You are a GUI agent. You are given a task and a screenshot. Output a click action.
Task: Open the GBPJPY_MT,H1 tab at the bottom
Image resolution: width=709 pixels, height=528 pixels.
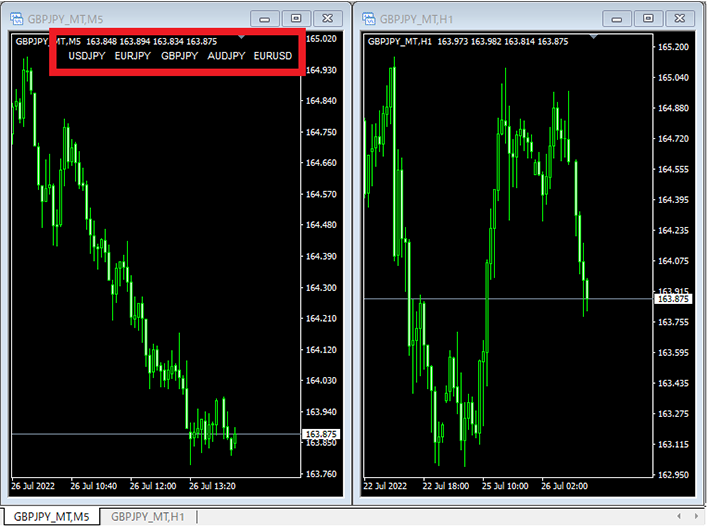148,516
